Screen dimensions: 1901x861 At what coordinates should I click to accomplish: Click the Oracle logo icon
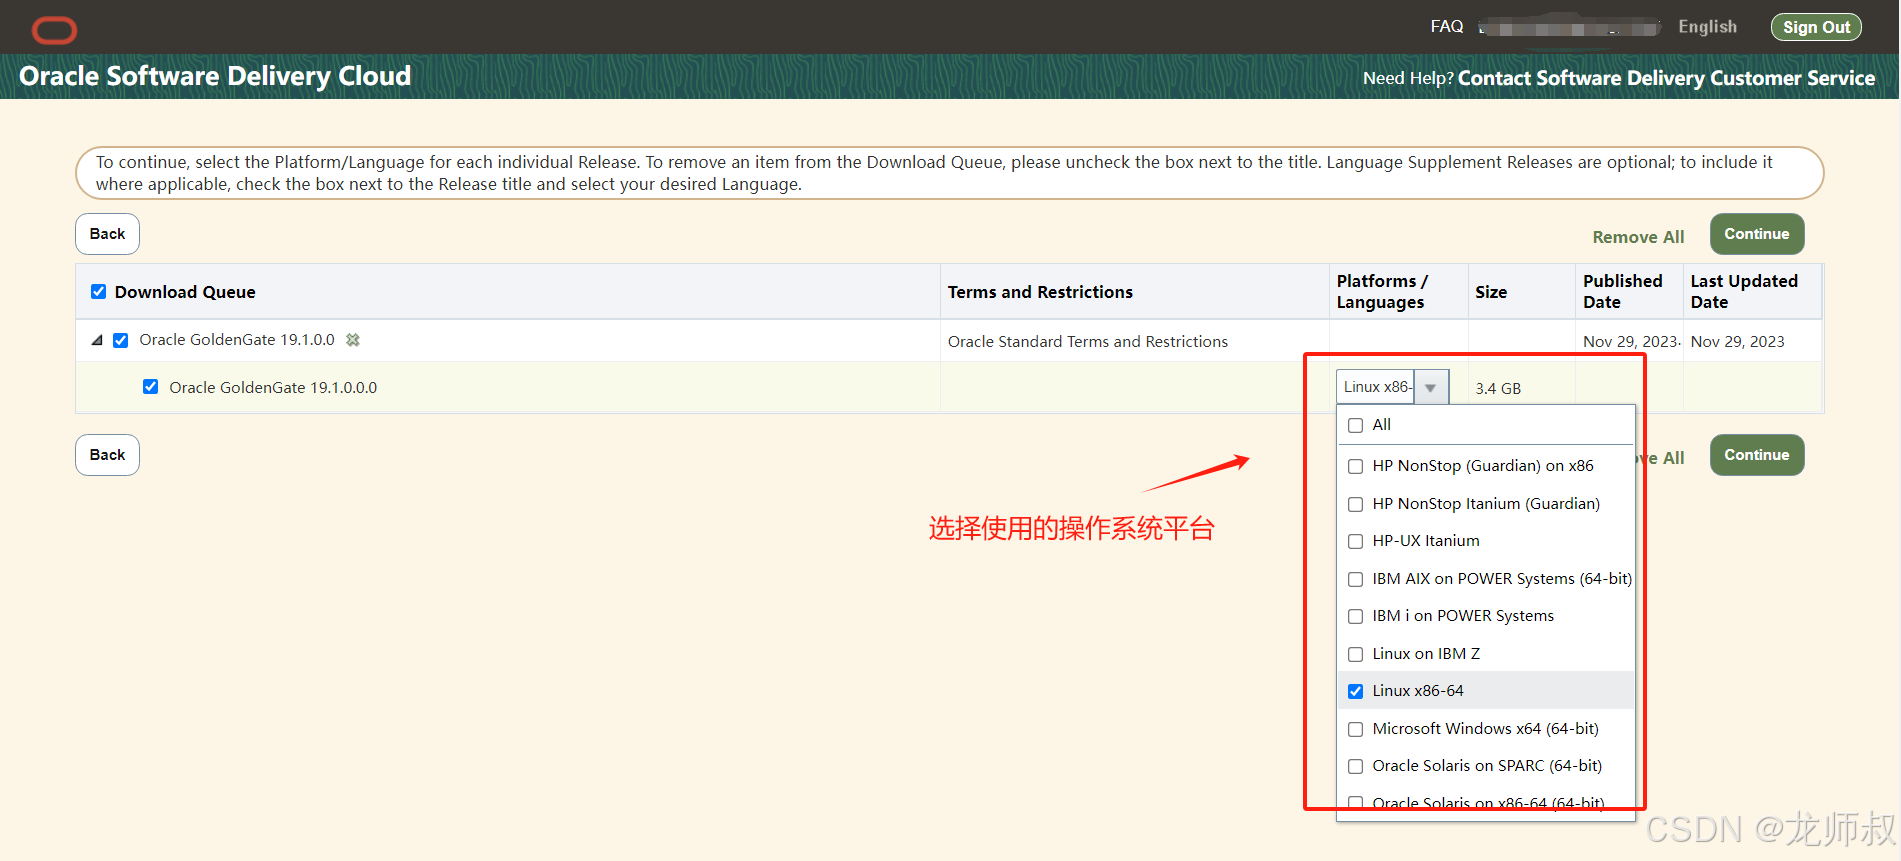tap(54, 30)
